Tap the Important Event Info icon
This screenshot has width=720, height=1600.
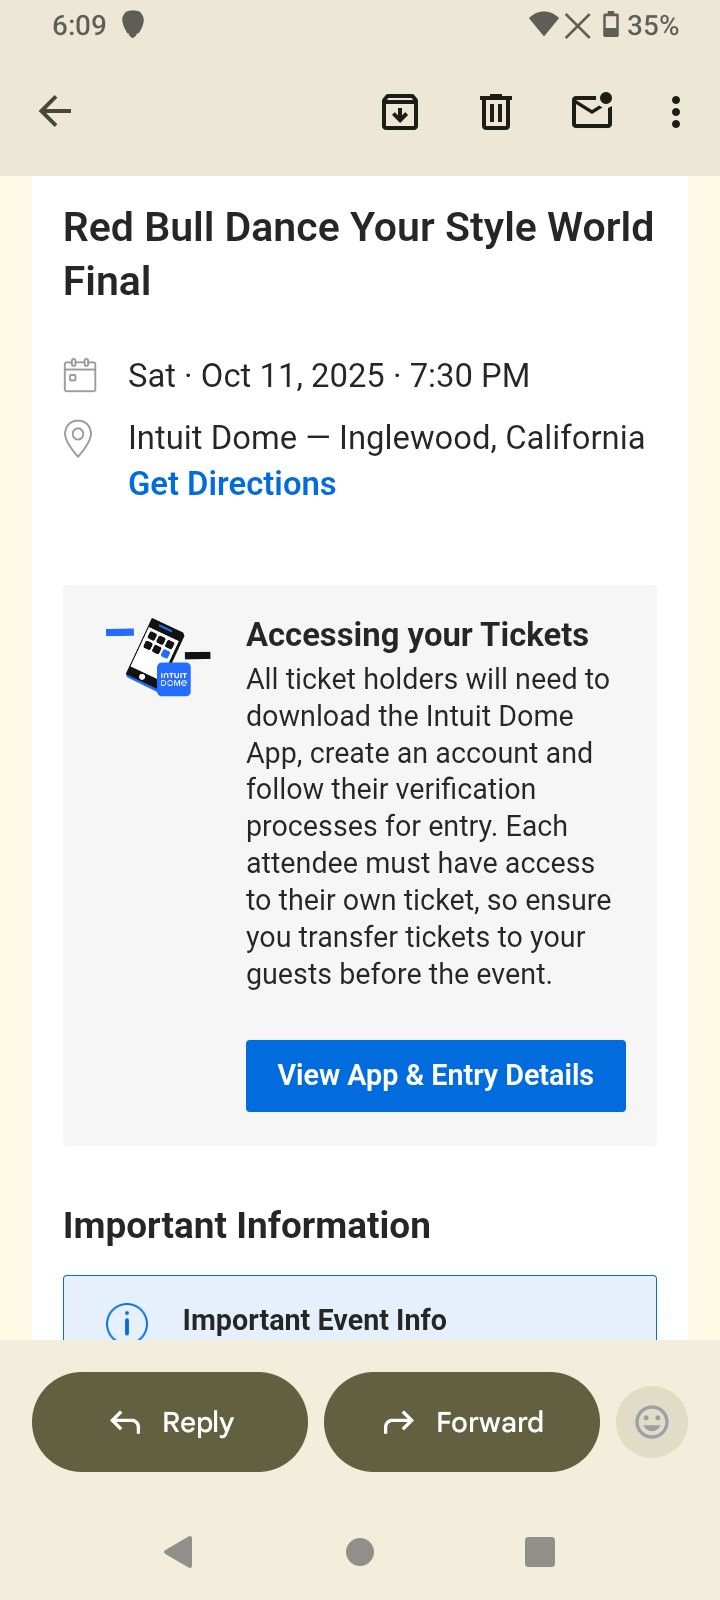(127, 1321)
